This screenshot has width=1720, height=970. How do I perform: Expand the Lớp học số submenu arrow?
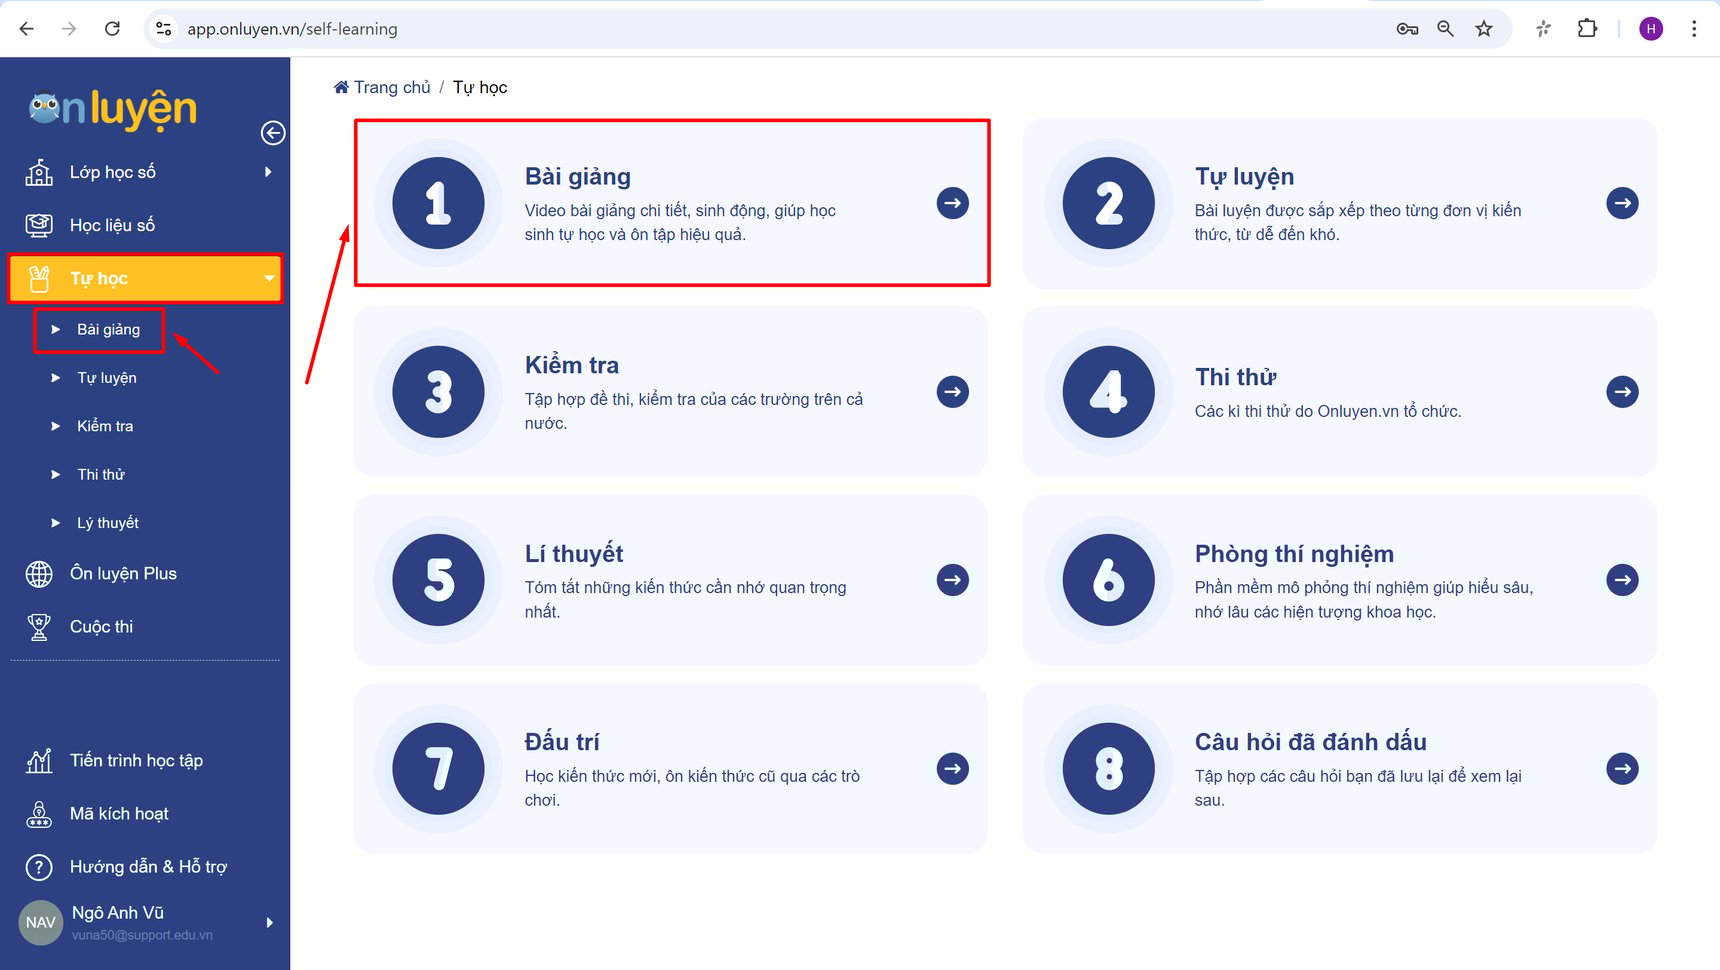[x=267, y=171]
